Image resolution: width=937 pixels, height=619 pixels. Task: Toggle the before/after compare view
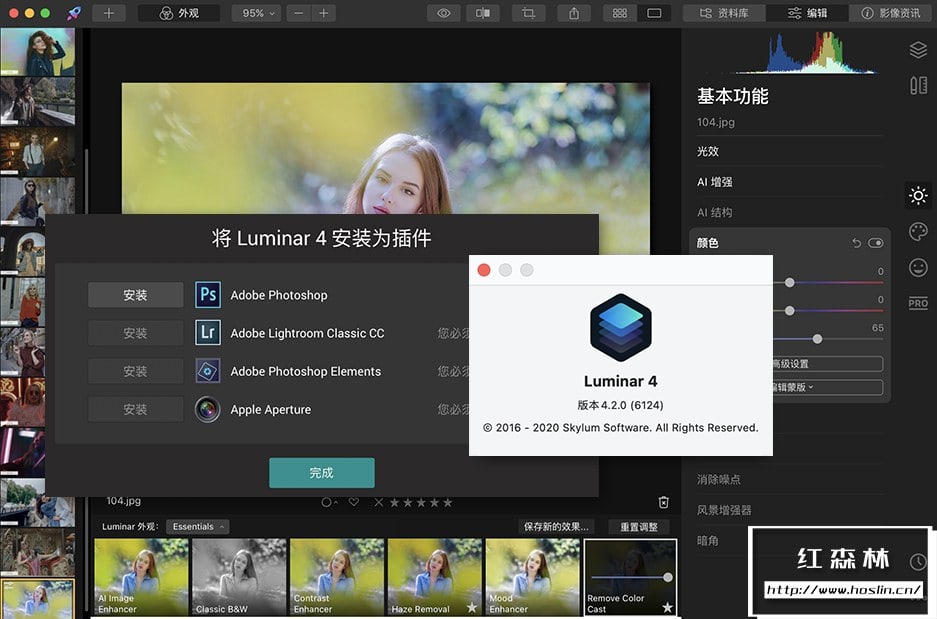483,13
